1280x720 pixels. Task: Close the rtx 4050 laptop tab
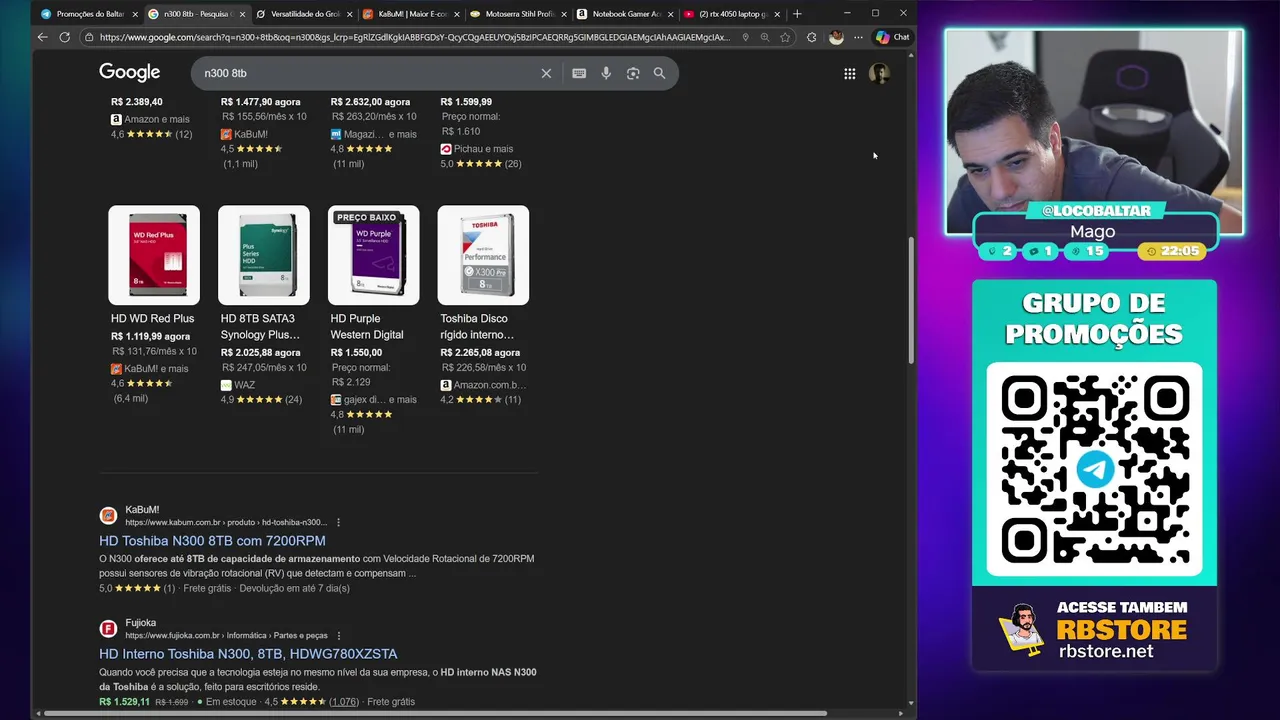tap(777, 14)
